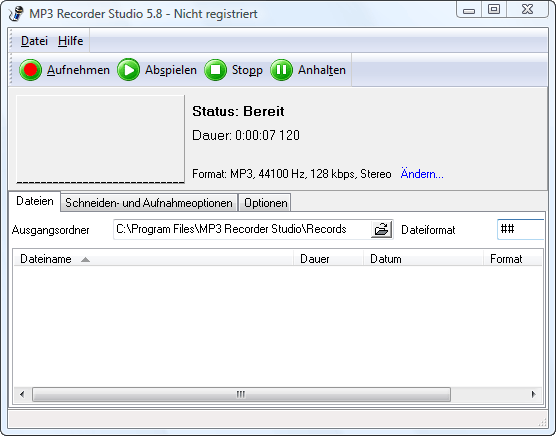Close the MP3 Recorder Studio window
The image size is (556, 436).
click(527, 10)
